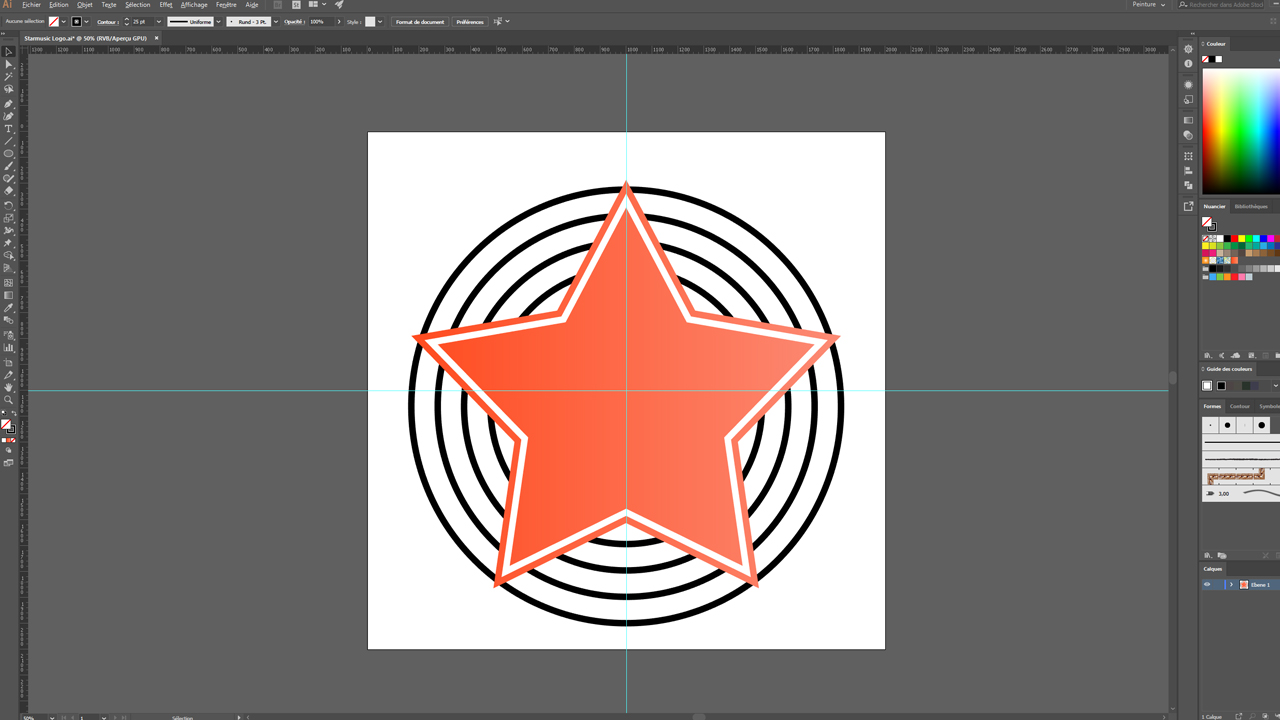1280x720 pixels.
Task: Select the 3.00 calligraphic brush row
Action: [1240, 493]
